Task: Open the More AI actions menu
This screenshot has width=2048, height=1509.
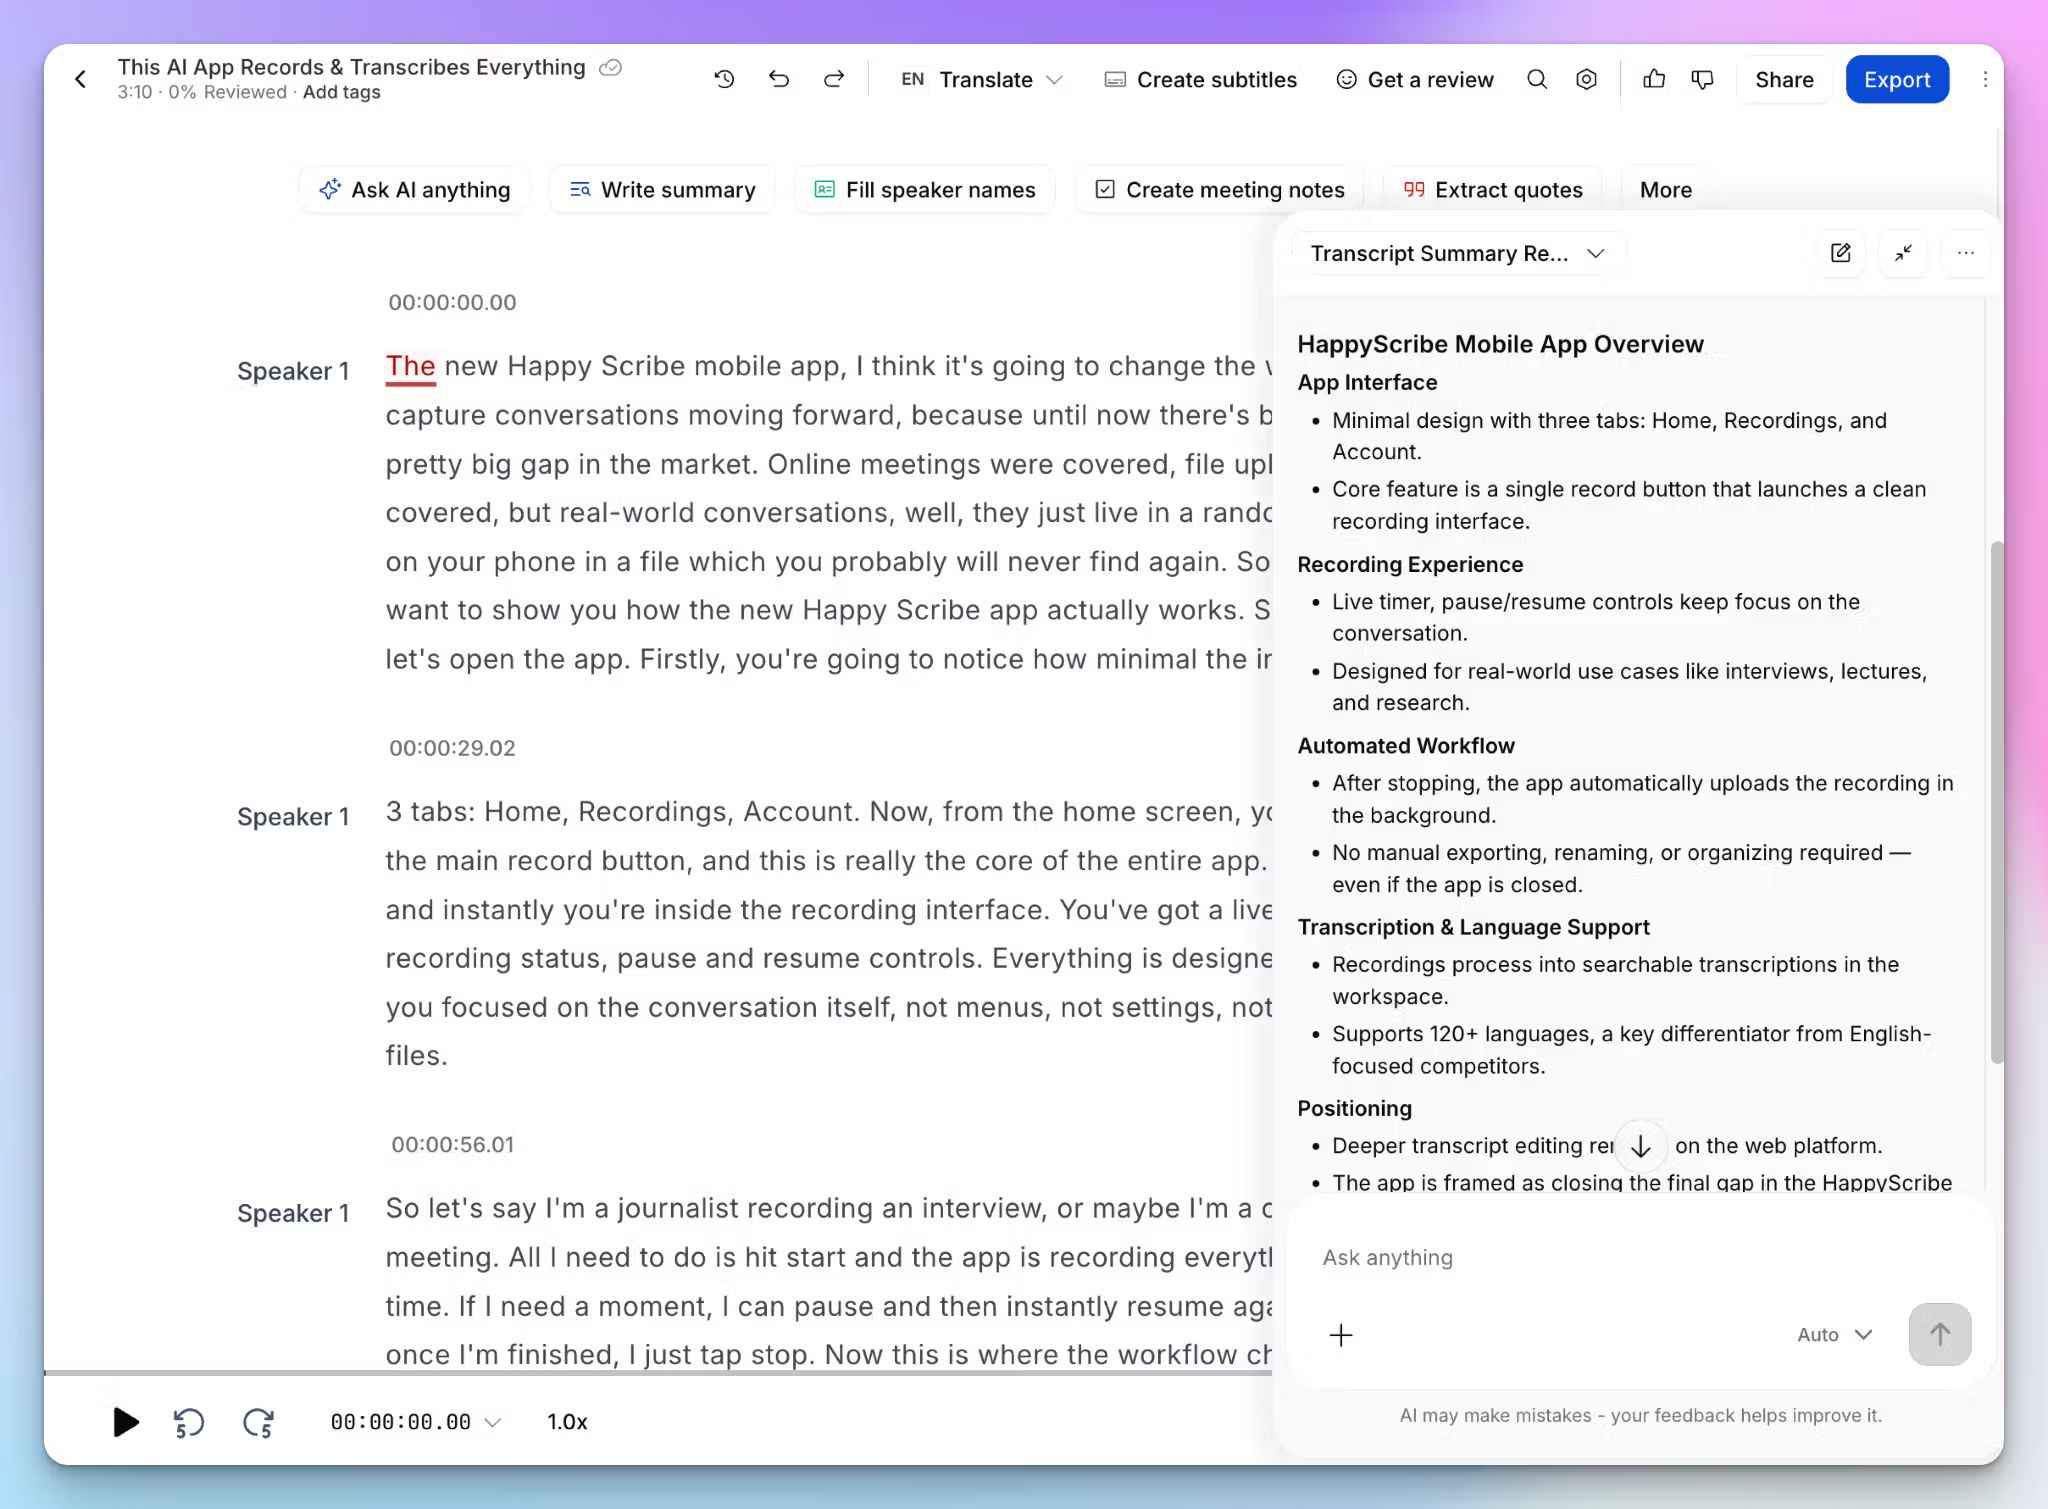Action: [1666, 190]
